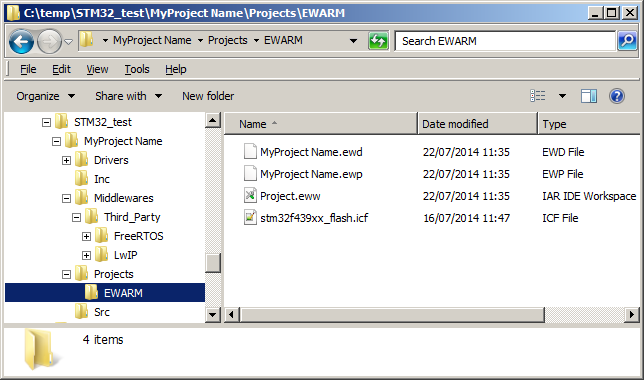Select STM32_test folder in tree
Viewport: 644px width, 380px height.
click(103, 122)
